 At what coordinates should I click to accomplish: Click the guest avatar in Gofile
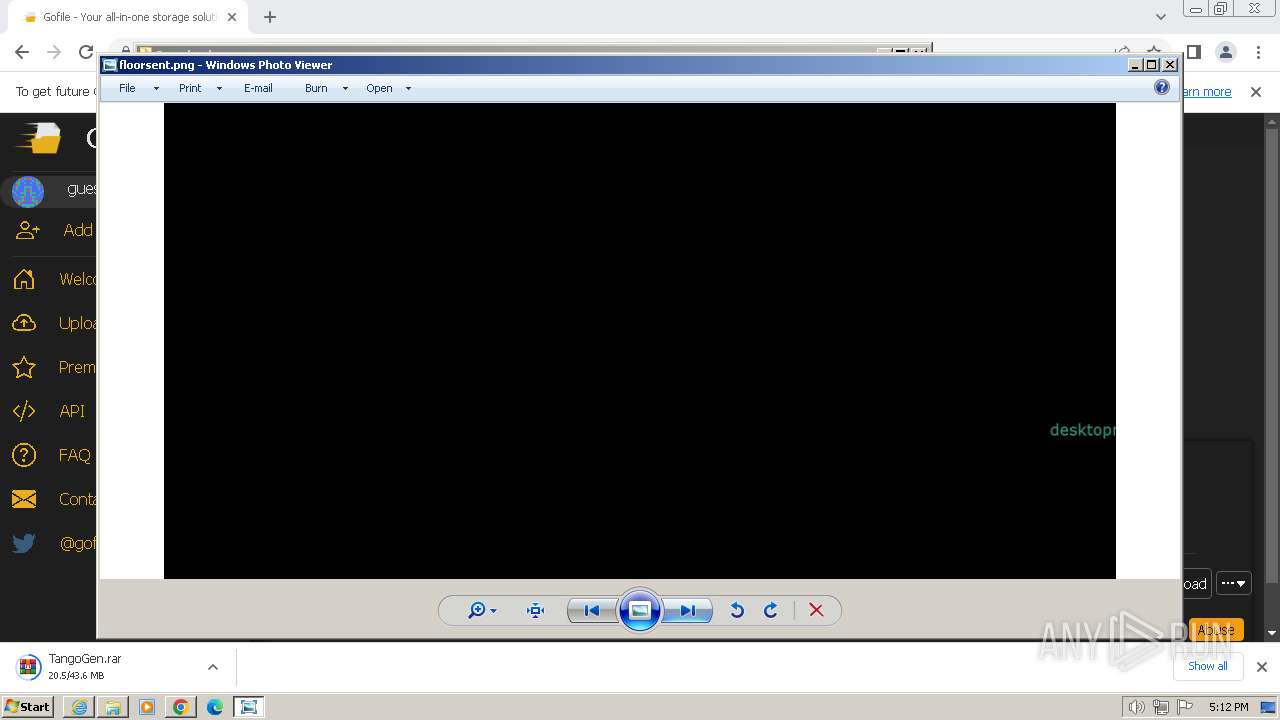pyautogui.click(x=28, y=190)
